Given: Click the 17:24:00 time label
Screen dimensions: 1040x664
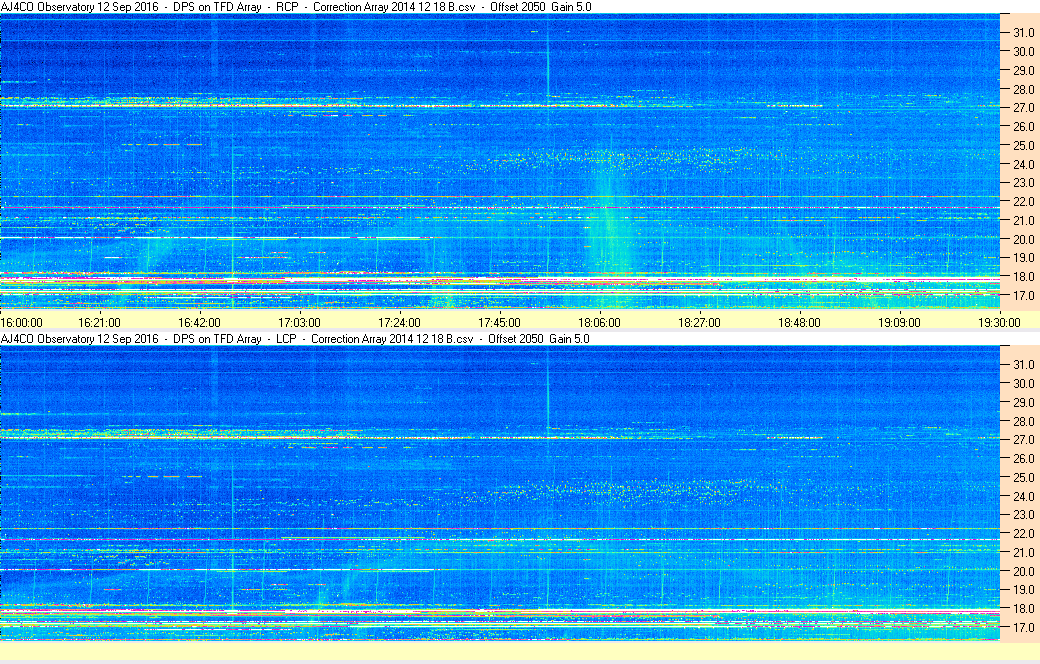Looking at the screenshot, I should 399,323.
